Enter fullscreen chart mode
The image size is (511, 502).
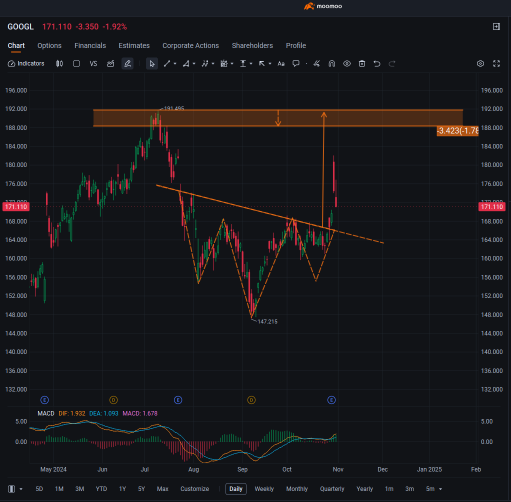(496, 64)
